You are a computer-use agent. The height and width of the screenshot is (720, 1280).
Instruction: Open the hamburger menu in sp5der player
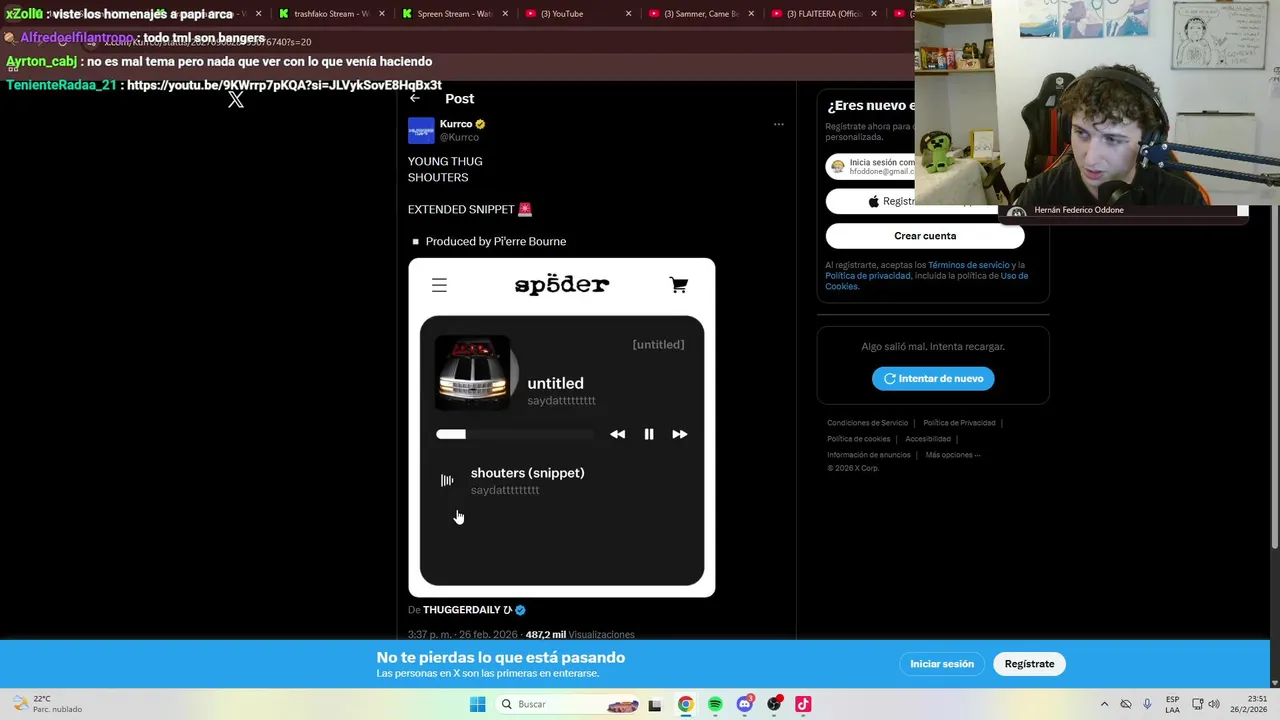tap(439, 285)
